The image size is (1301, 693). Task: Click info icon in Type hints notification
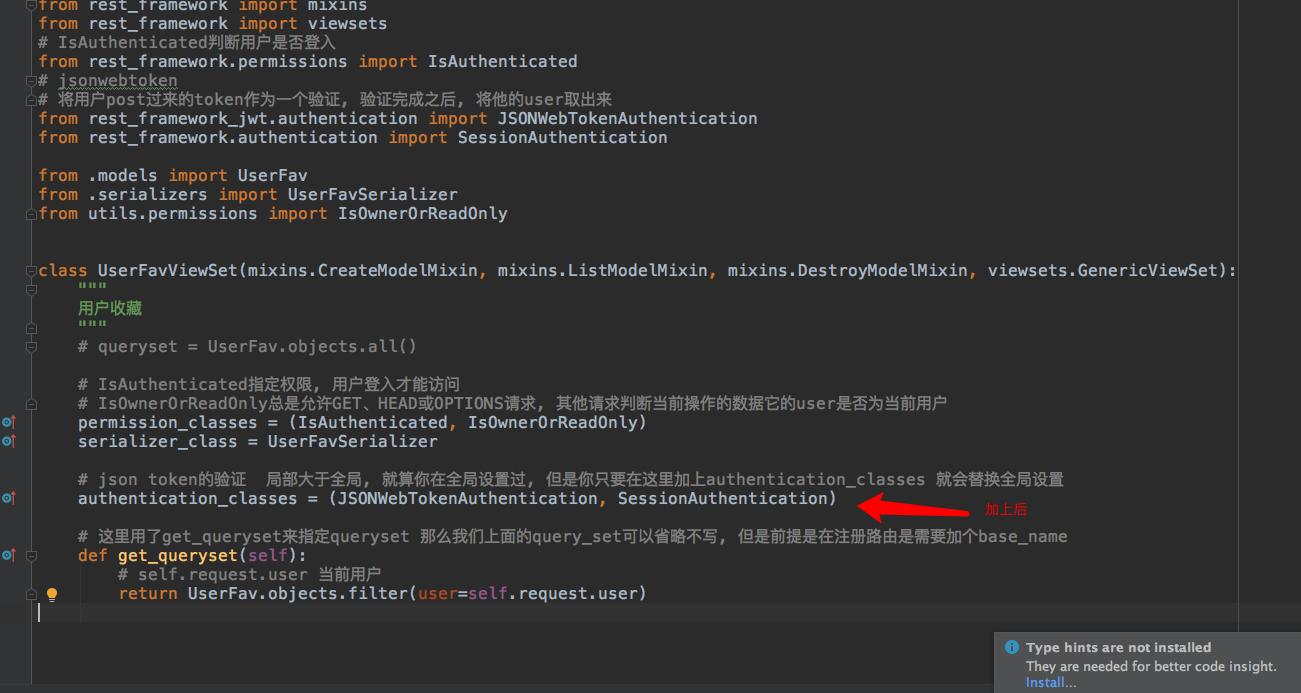pyautogui.click(x=1012, y=647)
